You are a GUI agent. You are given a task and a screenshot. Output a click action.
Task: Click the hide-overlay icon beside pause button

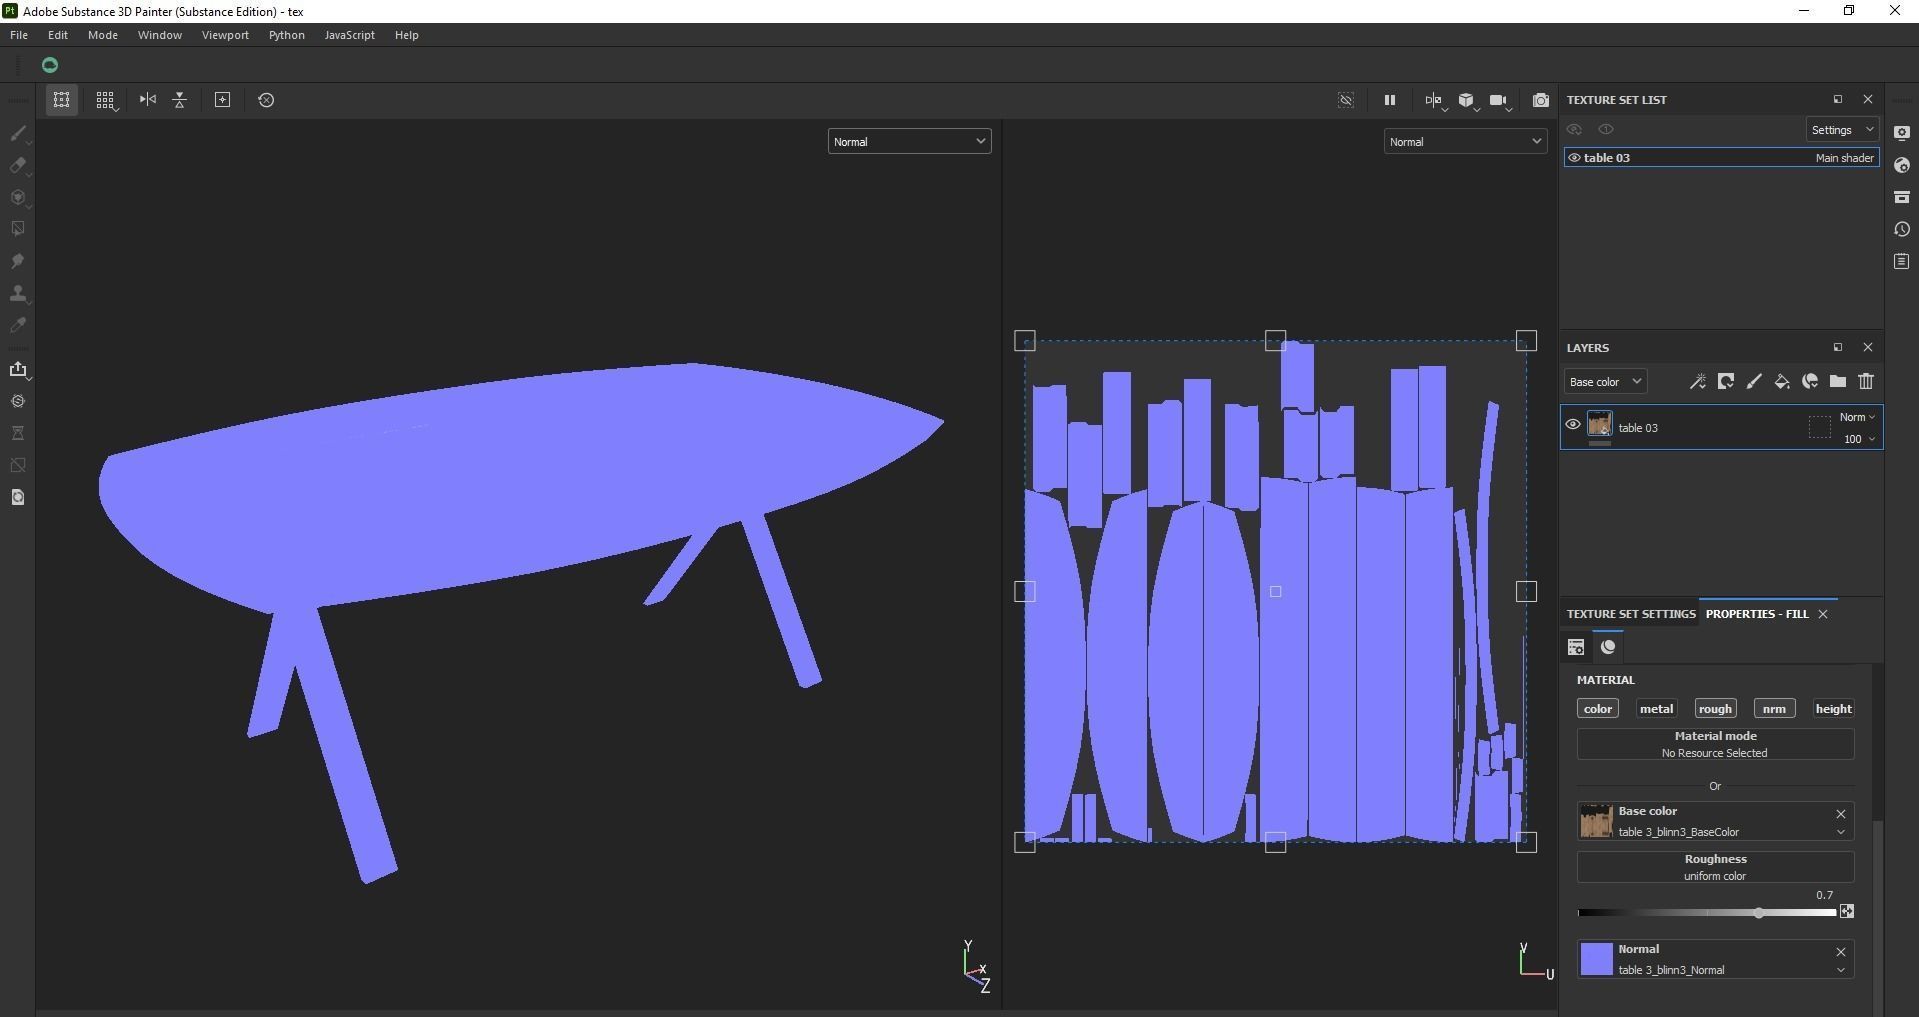click(1346, 100)
